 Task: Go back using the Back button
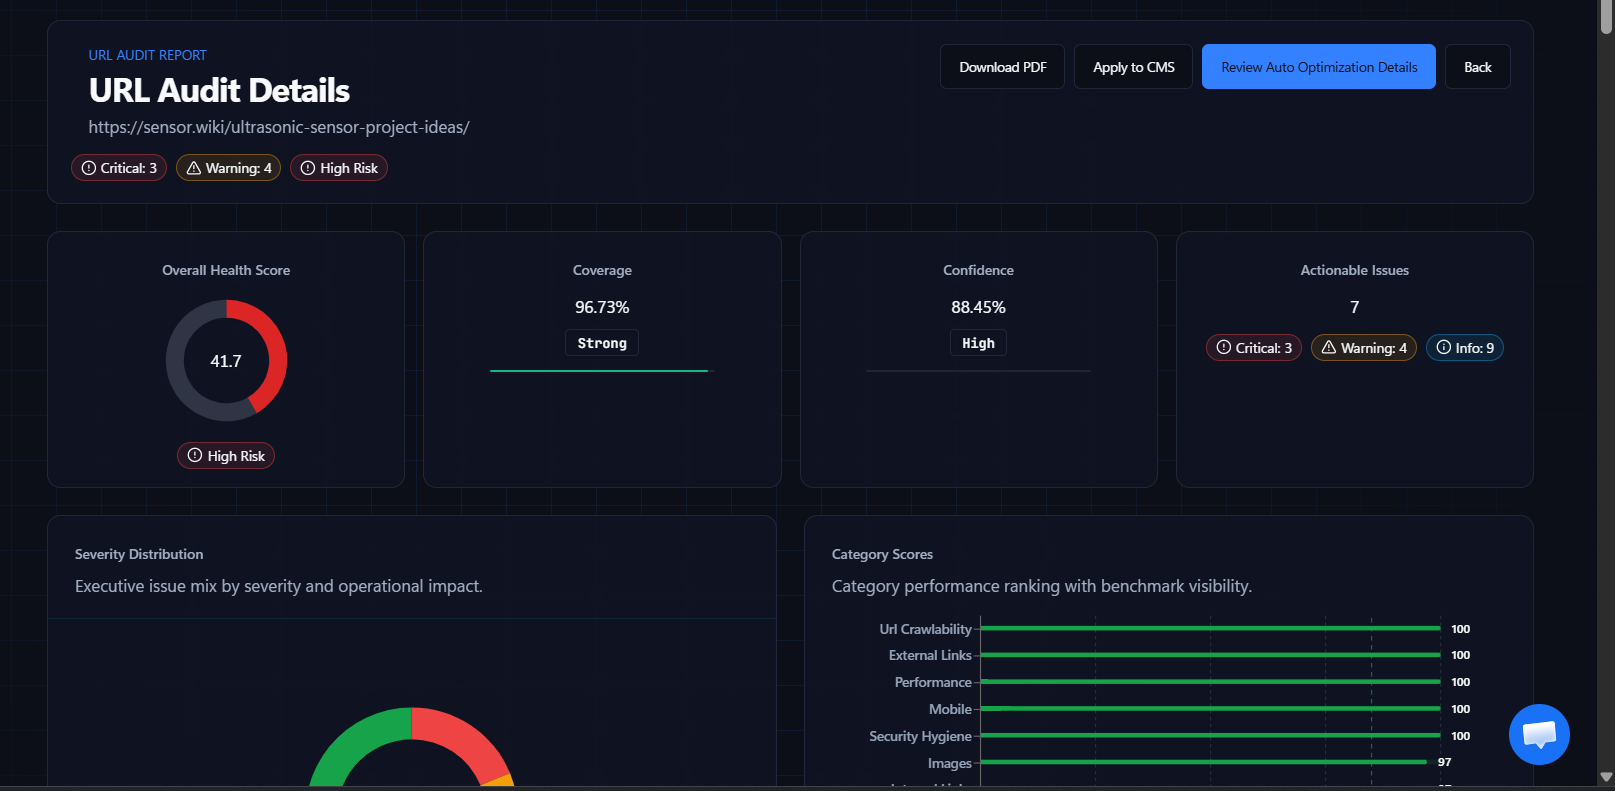pos(1478,67)
